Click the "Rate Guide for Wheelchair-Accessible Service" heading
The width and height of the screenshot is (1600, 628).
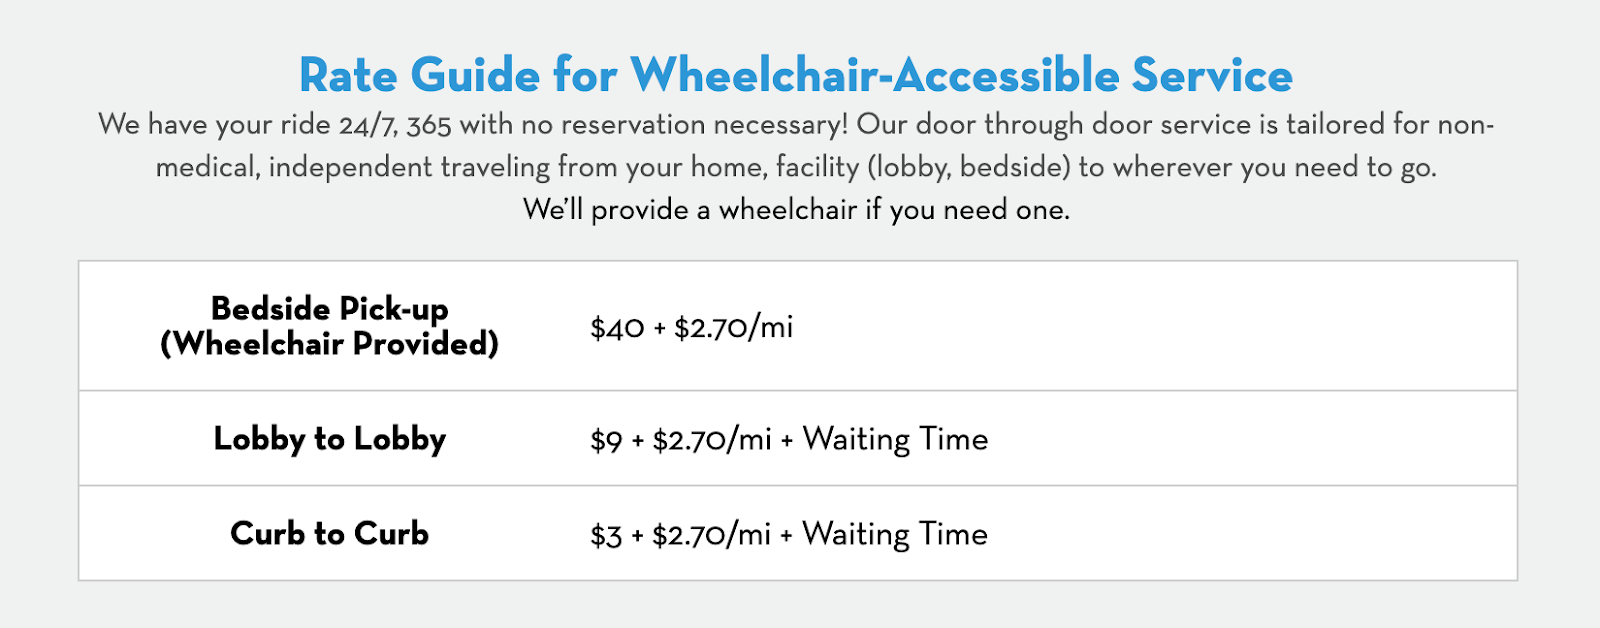click(x=796, y=75)
